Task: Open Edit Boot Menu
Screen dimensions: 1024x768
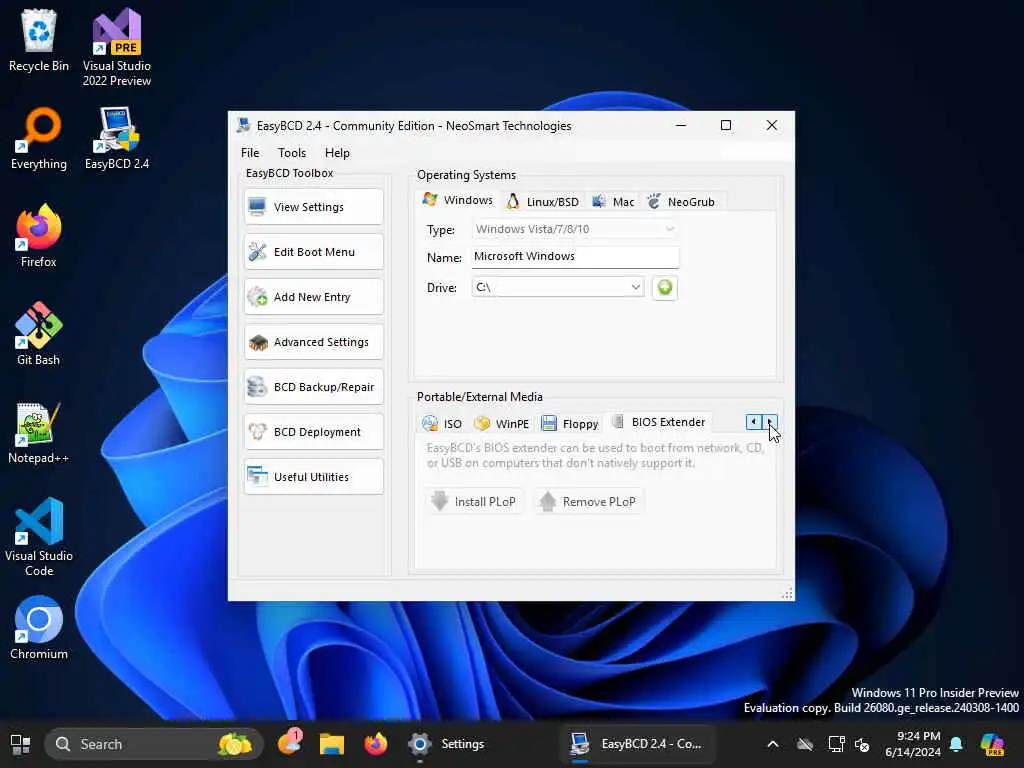Action: pyautogui.click(x=313, y=252)
